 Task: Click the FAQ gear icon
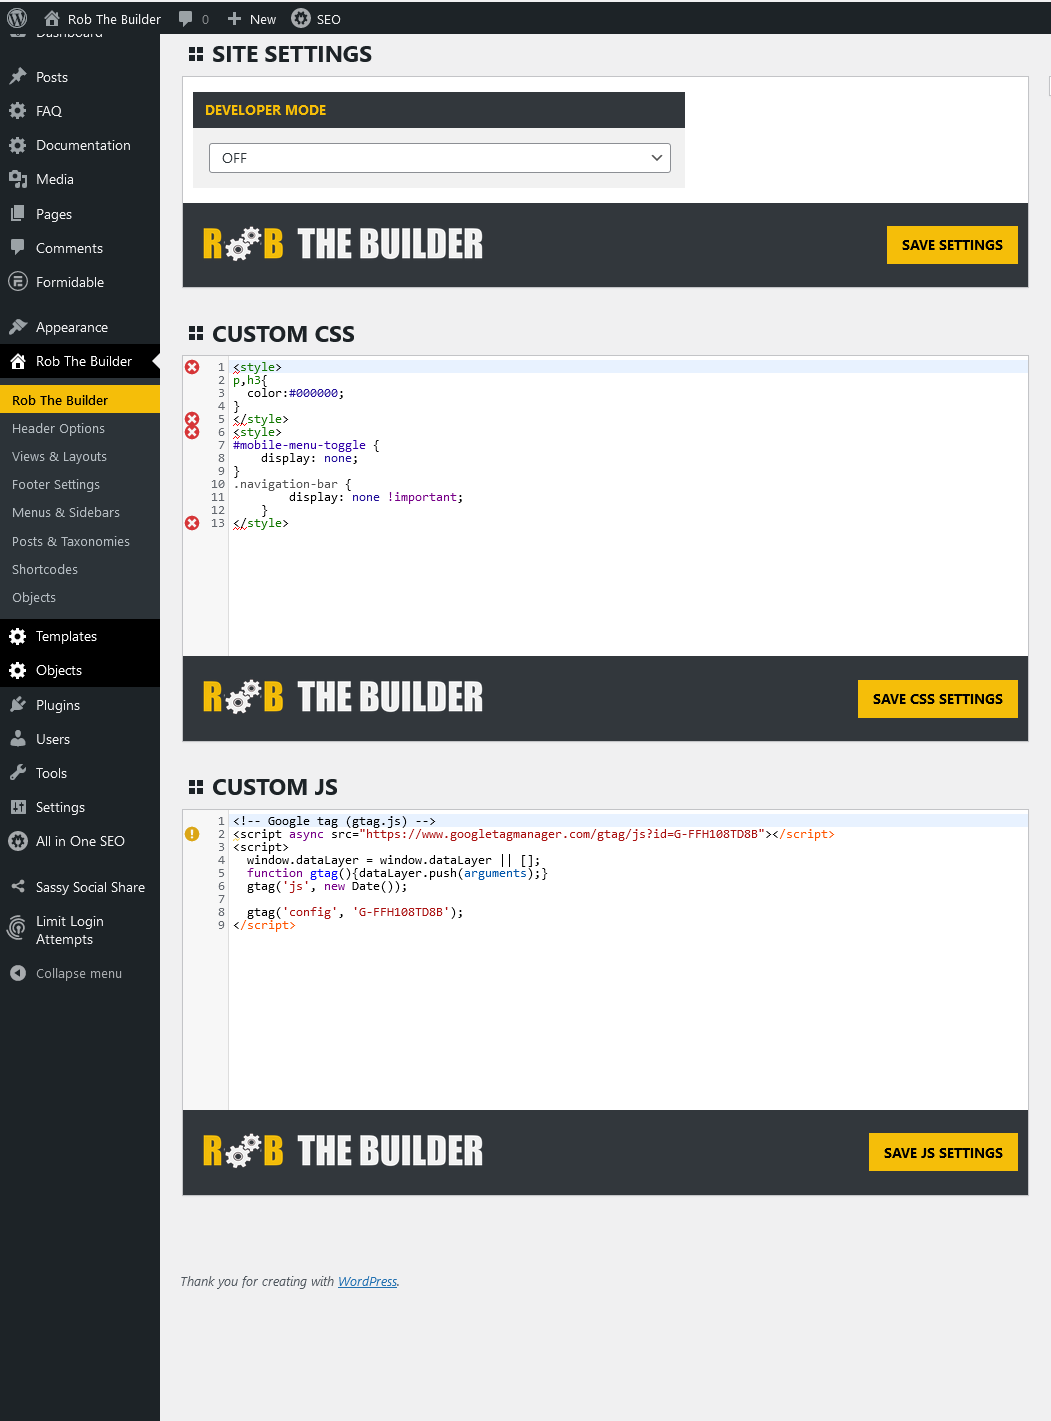tap(18, 111)
